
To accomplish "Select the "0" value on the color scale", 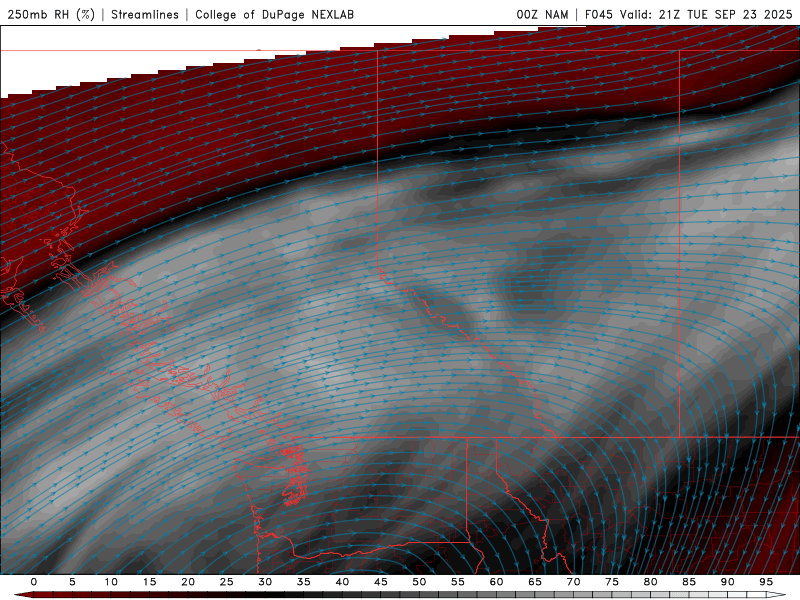I will click(34, 582).
